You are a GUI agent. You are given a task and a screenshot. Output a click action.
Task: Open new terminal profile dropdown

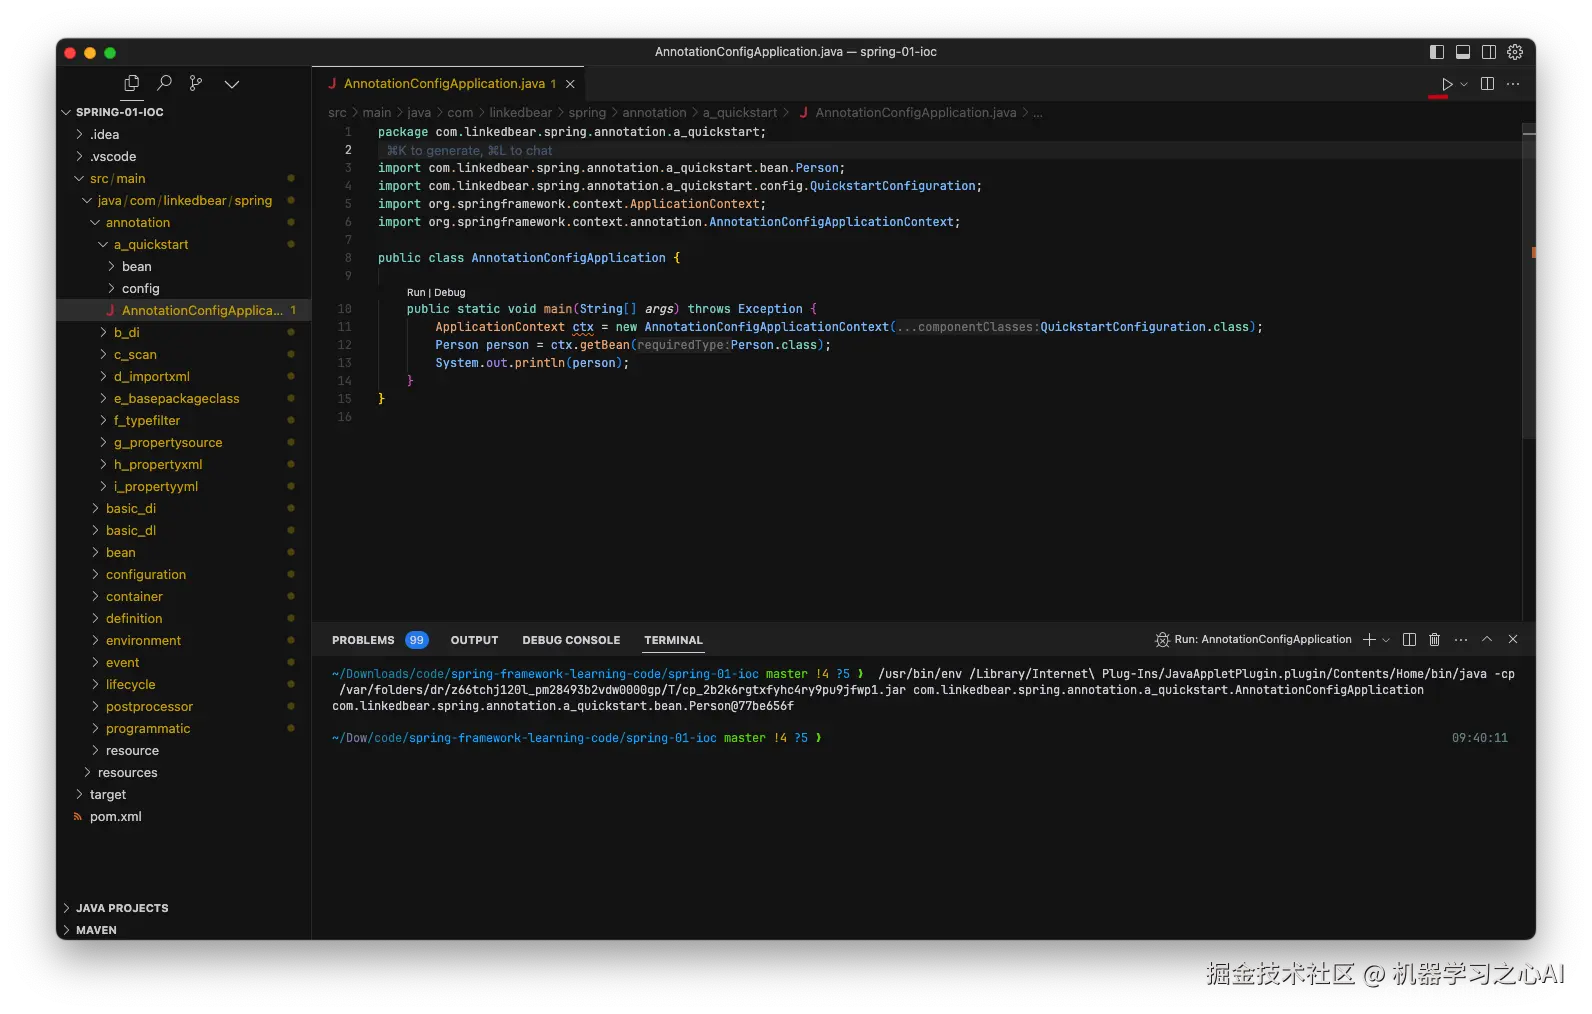[1386, 640]
